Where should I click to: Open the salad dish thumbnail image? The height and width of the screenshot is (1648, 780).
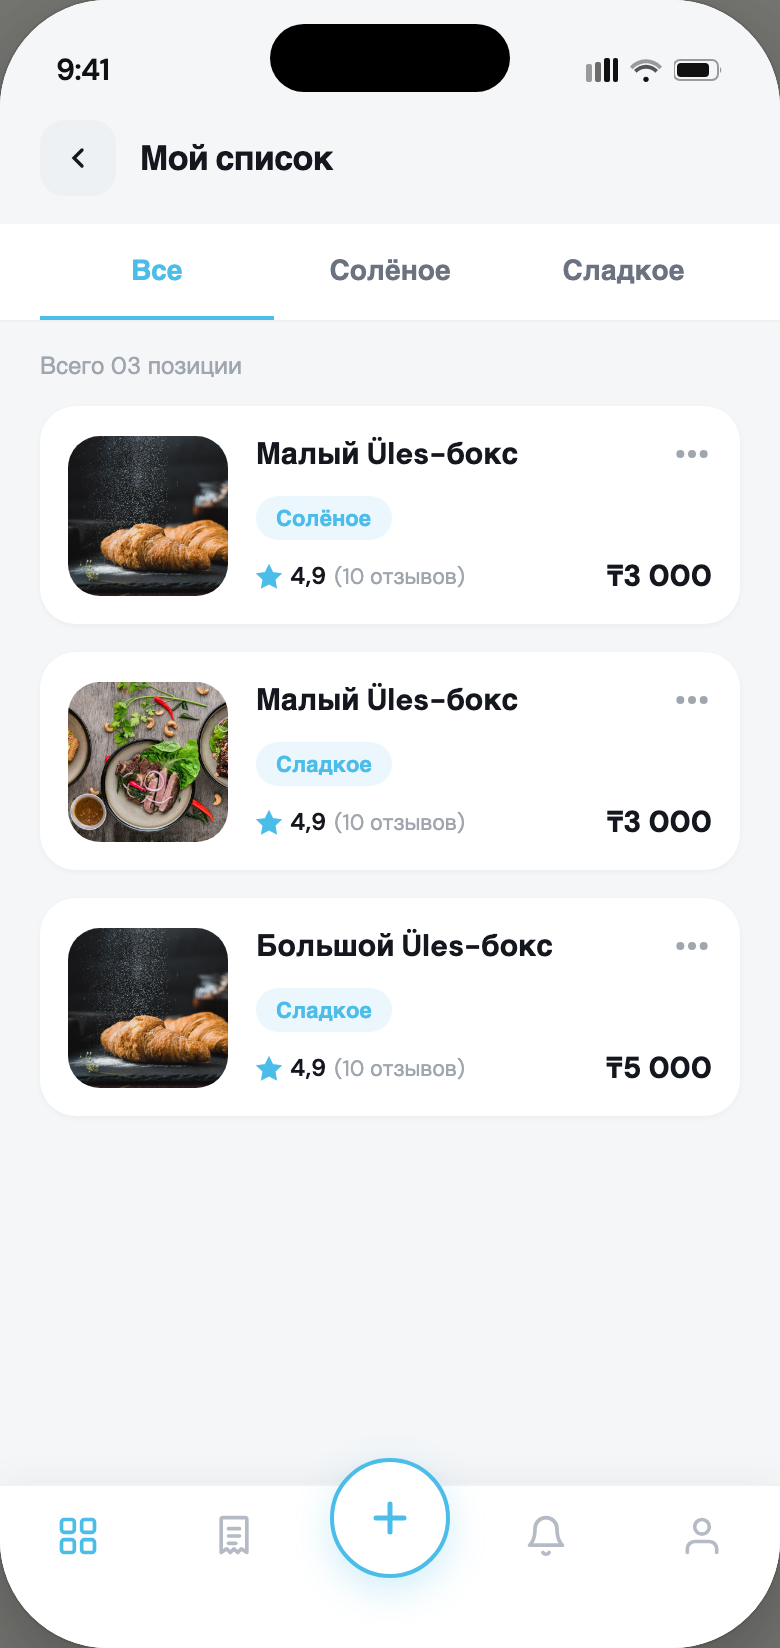(x=148, y=762)
